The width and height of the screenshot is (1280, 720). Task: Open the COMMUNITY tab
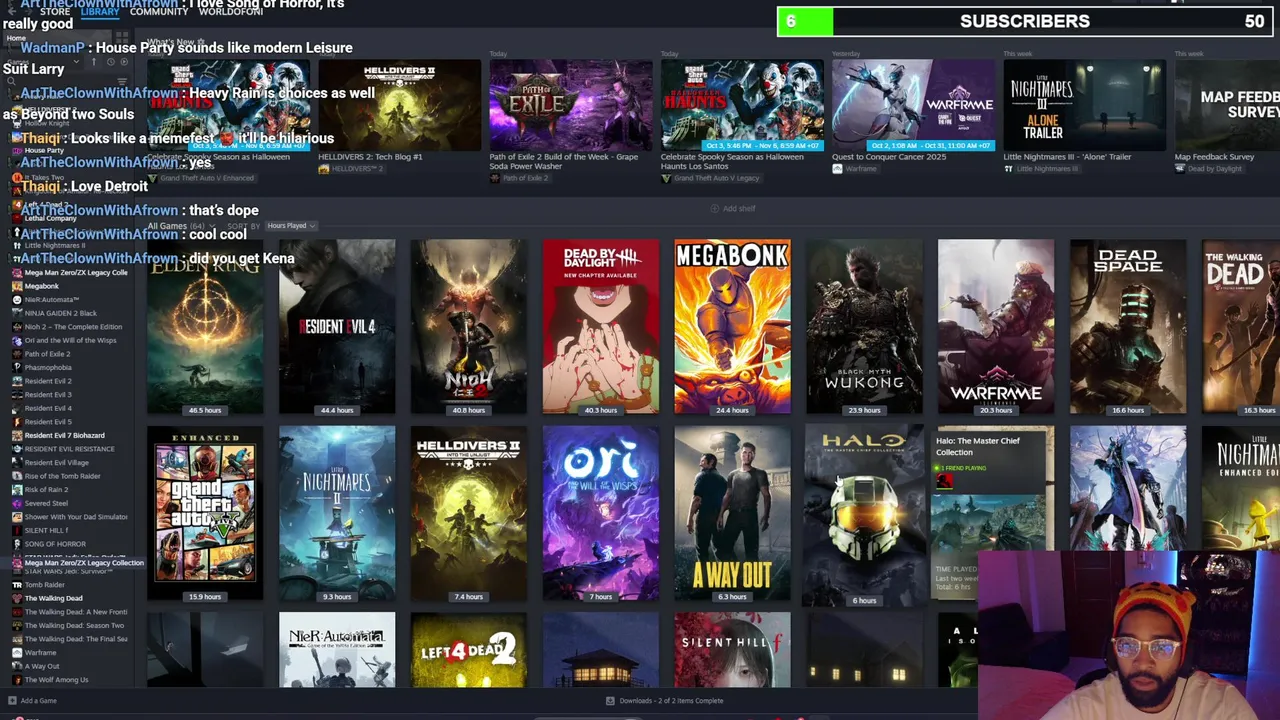click(x=159, y=11)
